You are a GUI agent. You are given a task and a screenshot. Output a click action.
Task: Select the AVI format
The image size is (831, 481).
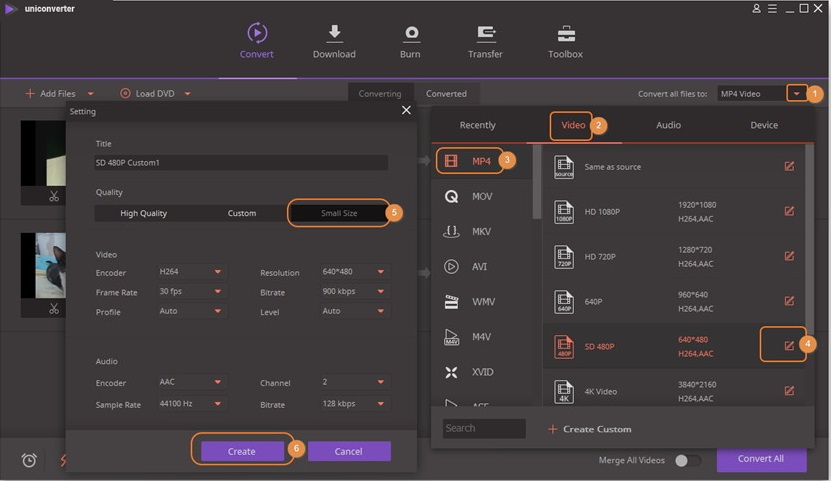coord(482,266)
